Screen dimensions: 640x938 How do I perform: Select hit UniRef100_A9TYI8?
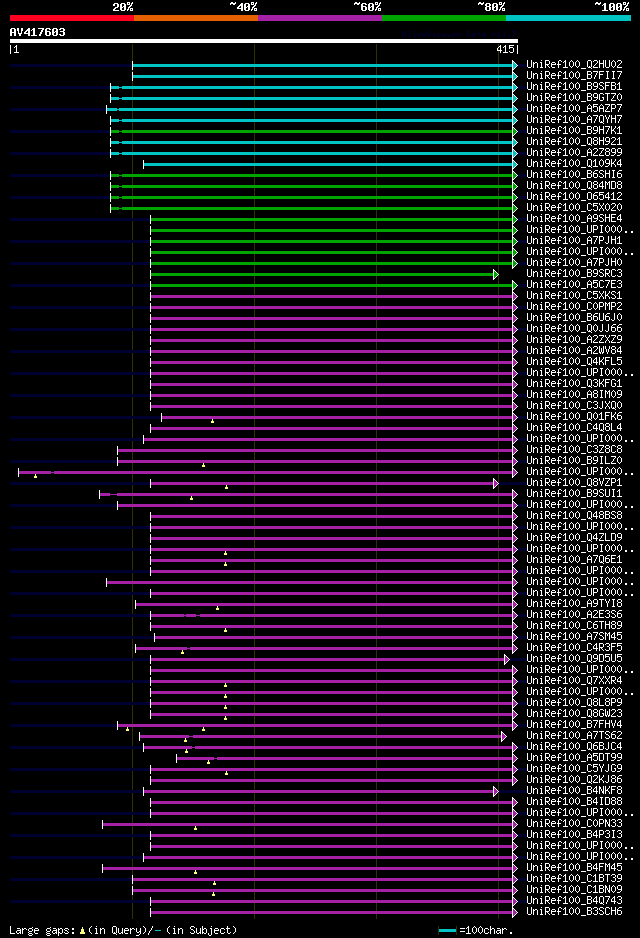click(574, 604)
